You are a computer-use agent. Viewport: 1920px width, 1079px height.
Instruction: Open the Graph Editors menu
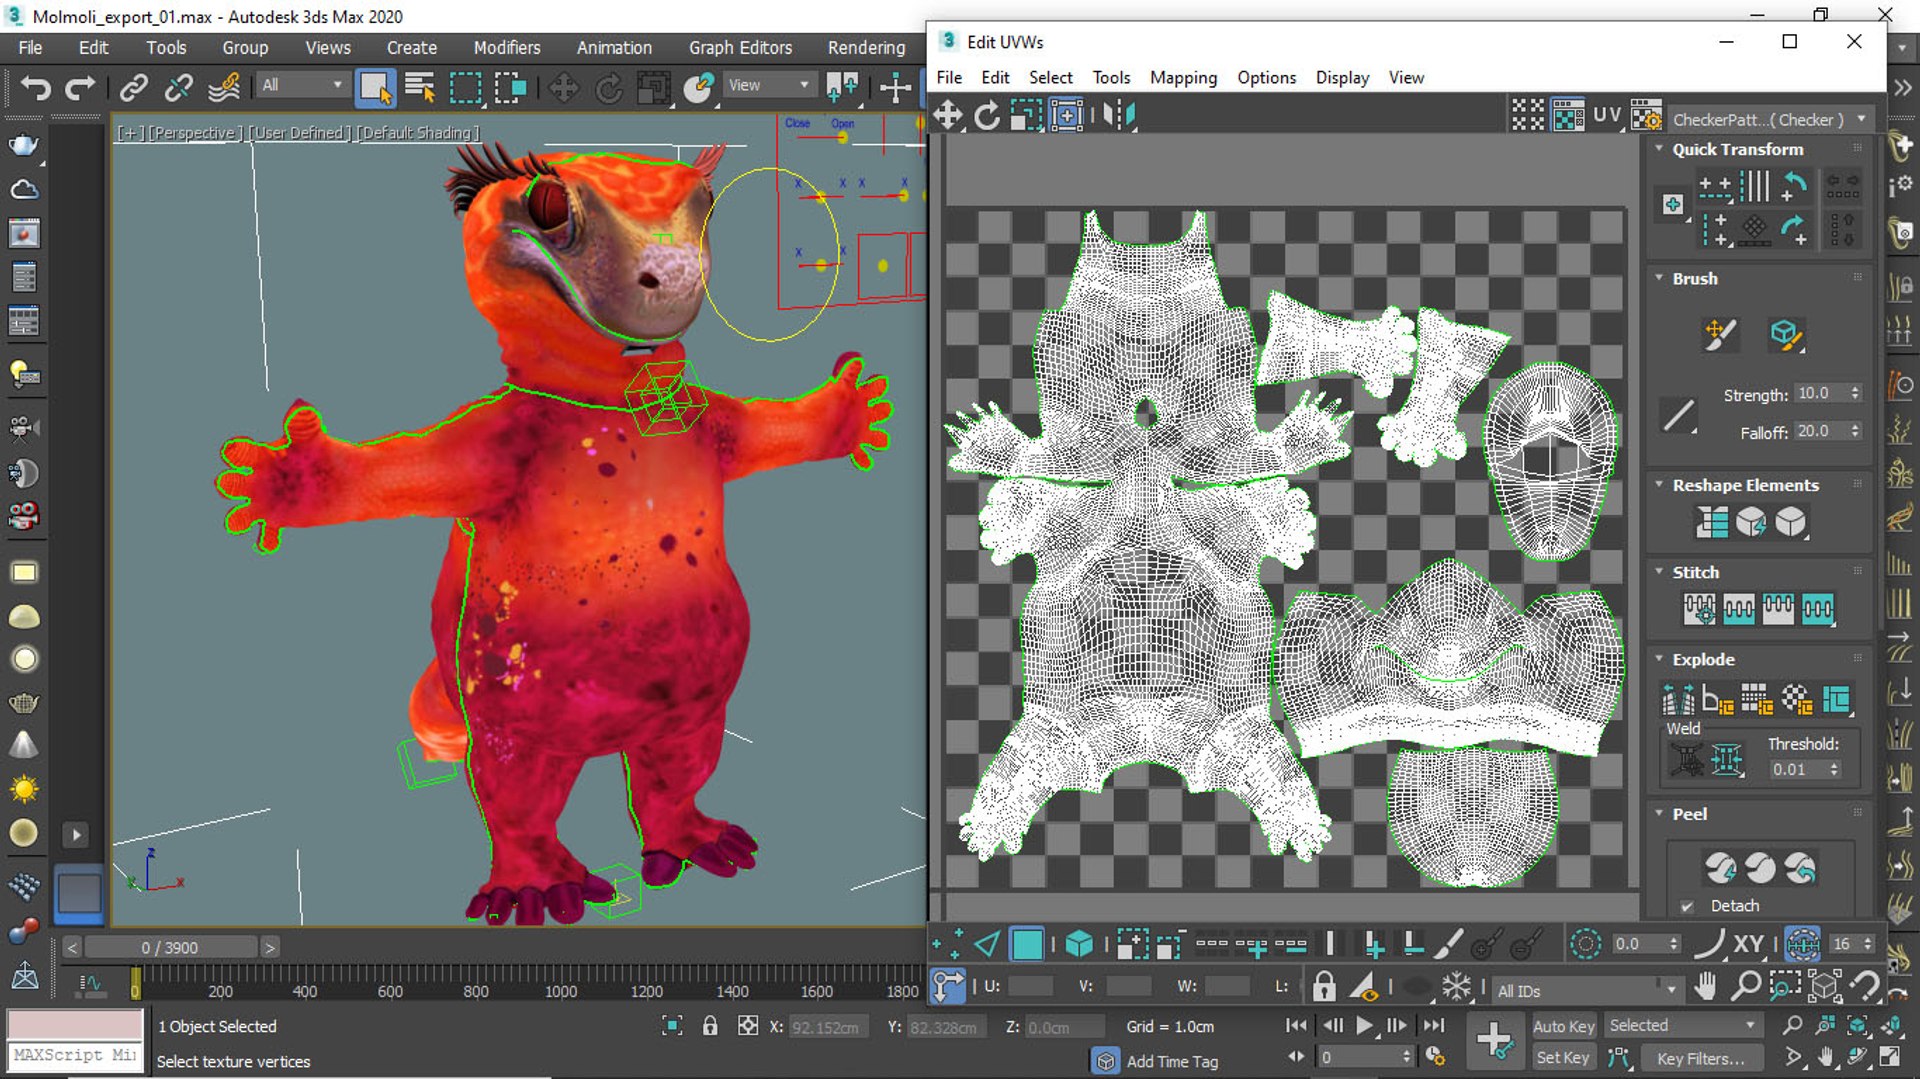point(740,48)
